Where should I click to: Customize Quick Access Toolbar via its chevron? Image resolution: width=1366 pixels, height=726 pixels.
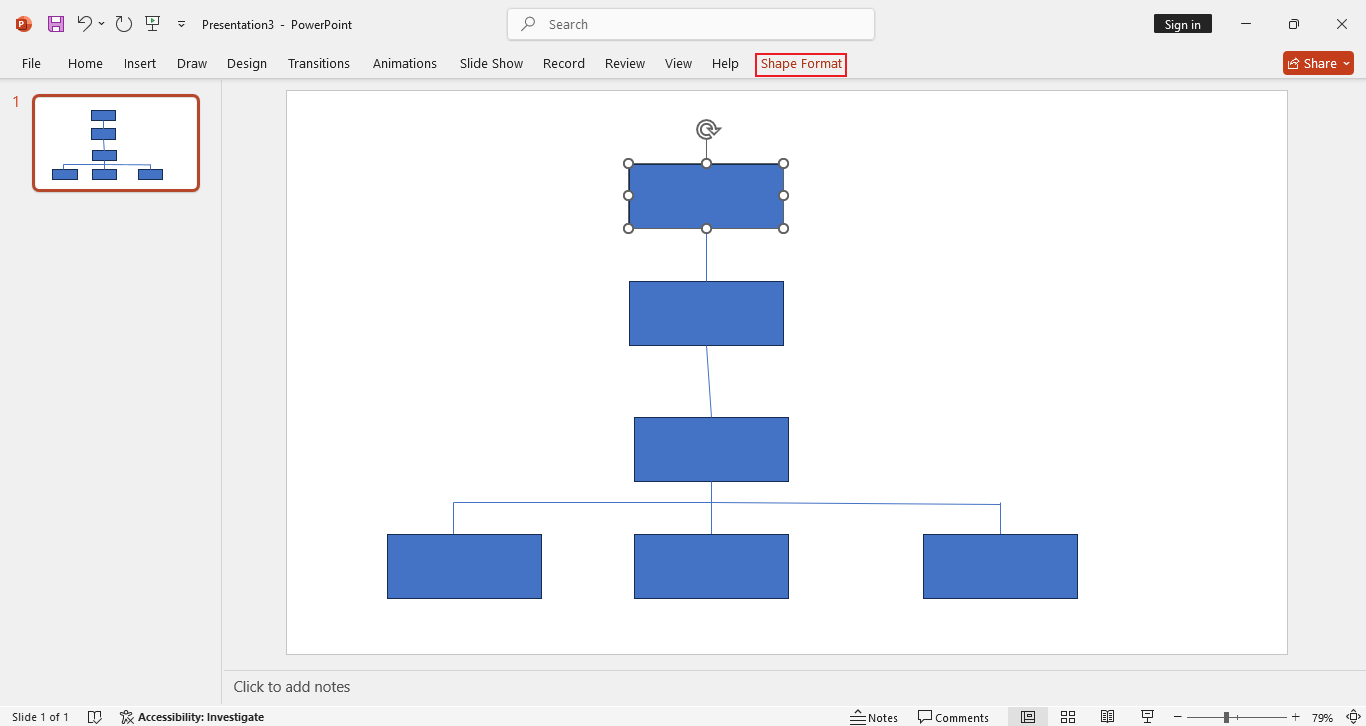point(181,23)
